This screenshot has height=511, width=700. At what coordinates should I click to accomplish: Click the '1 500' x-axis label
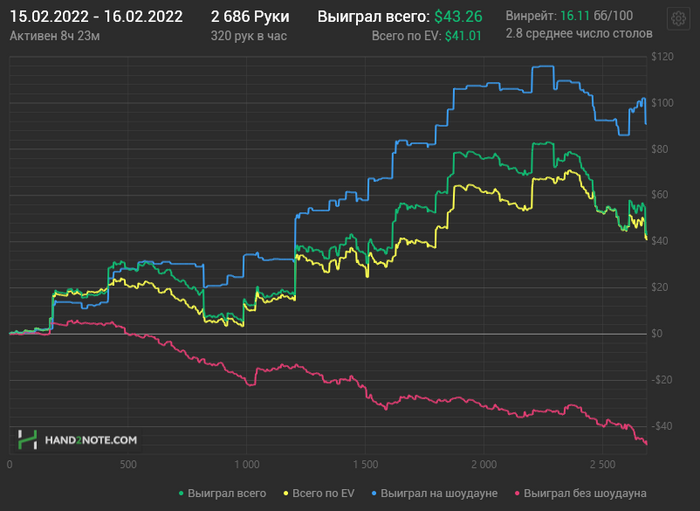tap(366, 465)
